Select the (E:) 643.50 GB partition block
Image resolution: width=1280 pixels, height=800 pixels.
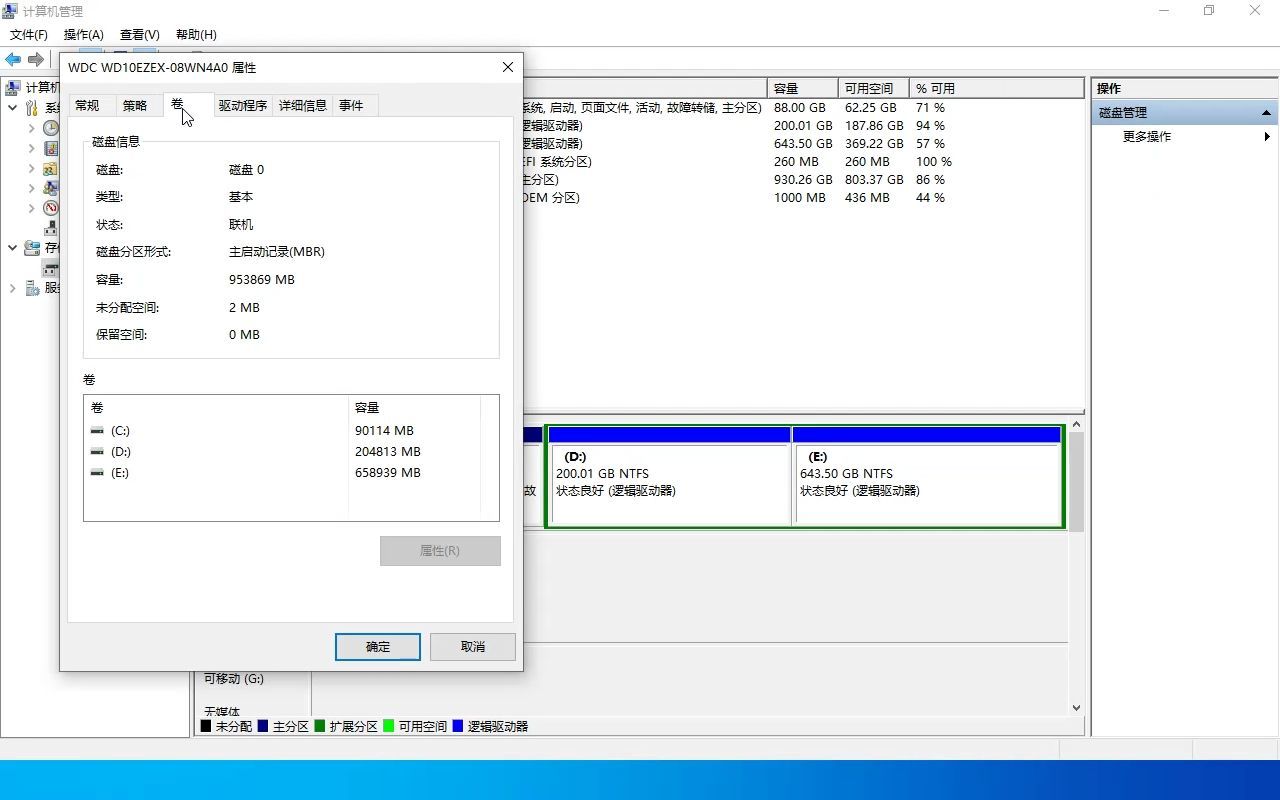[927, 477]
